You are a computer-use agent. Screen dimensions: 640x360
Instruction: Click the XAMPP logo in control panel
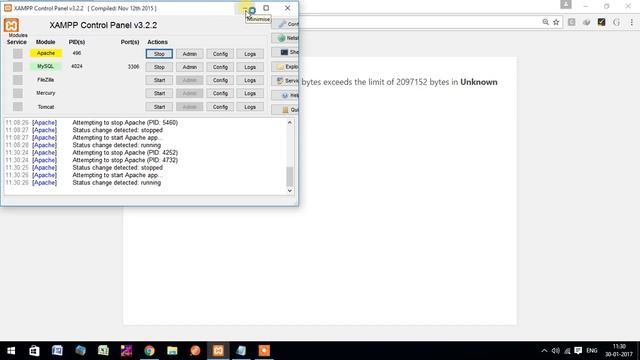(x=11, y=25)
